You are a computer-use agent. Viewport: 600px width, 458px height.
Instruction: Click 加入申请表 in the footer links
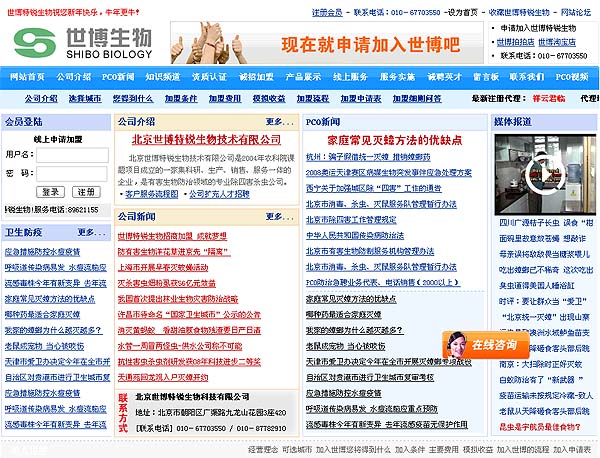[572, 450]
